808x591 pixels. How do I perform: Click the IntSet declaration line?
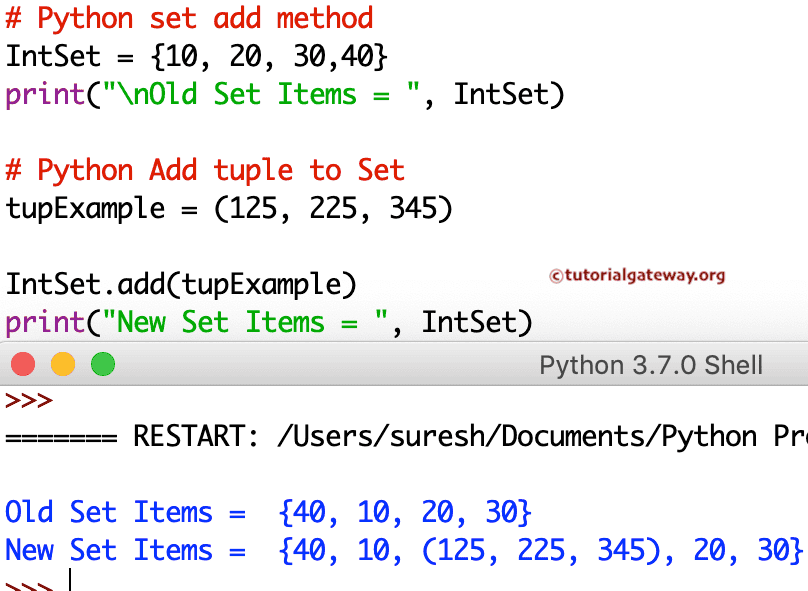click(x=195, y=56)
